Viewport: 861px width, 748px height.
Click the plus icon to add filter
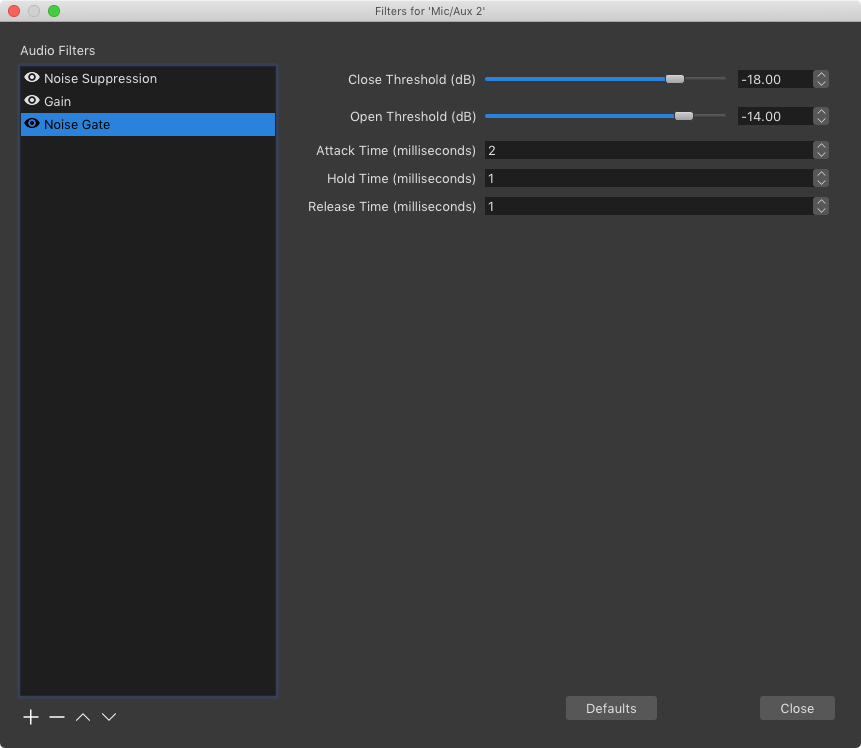pyautogui.click(x=31, y=717)
